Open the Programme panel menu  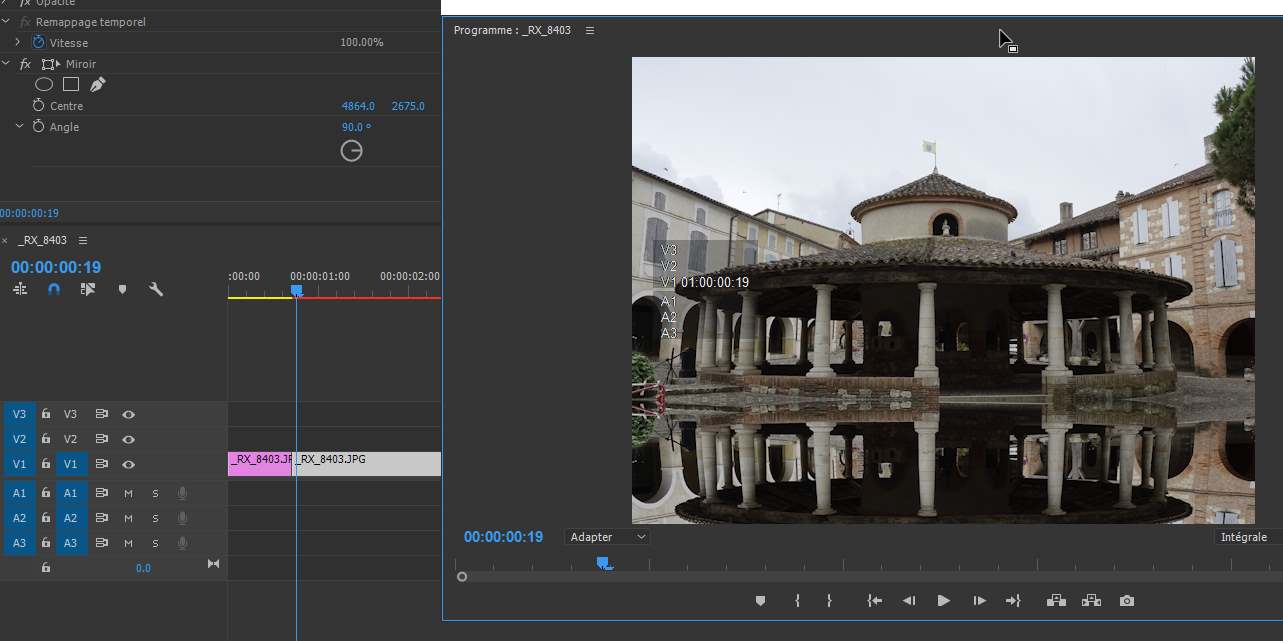[x=590, y=31]
